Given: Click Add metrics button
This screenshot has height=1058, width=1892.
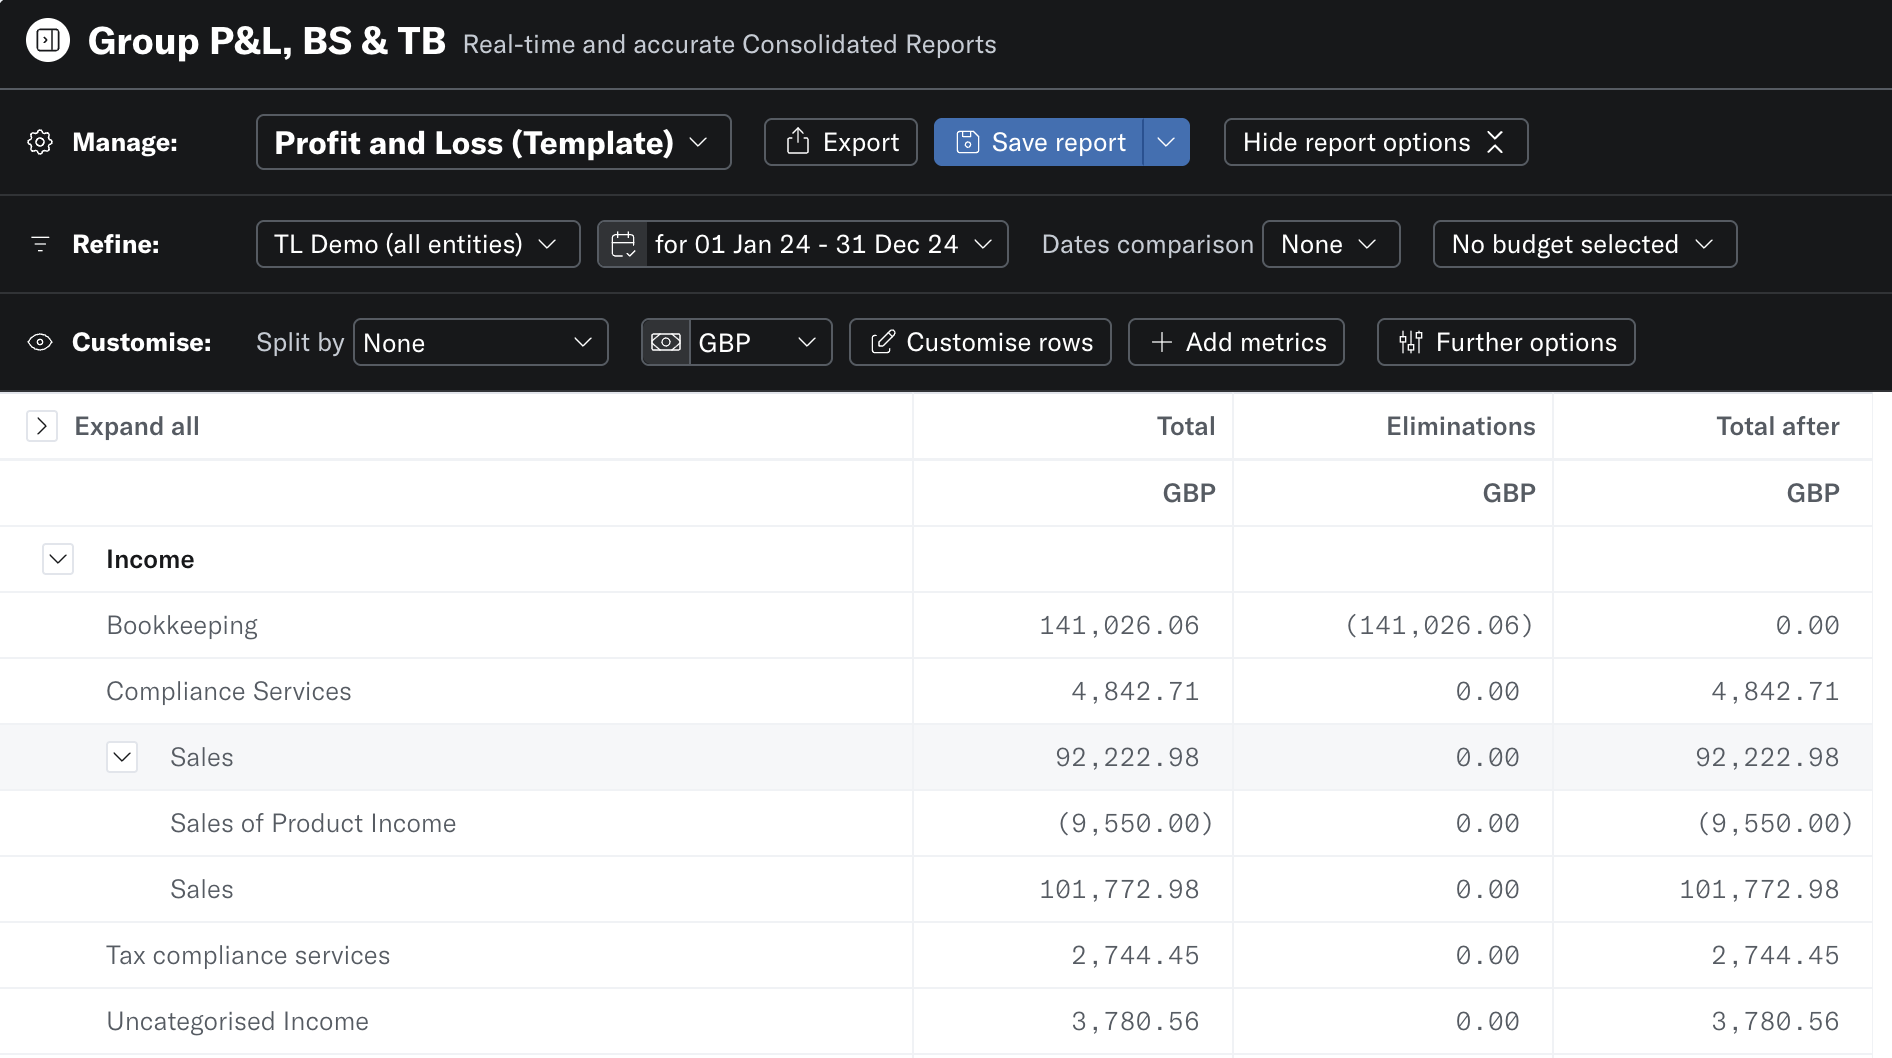Looking at the screenshot, I should 1236,342.
